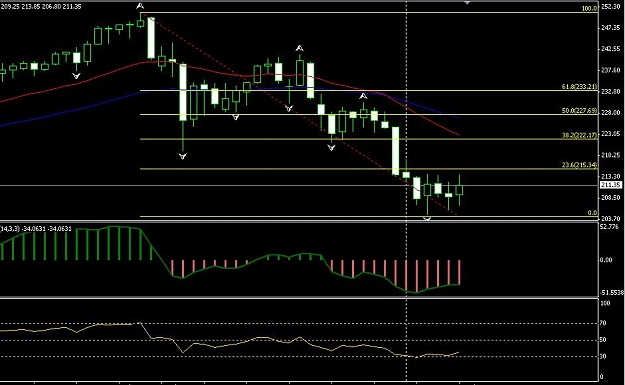The width and height of the screenshot is (625, 385).
Task: Click the chart shift triangle at top edge
Action: pos(467,3)
